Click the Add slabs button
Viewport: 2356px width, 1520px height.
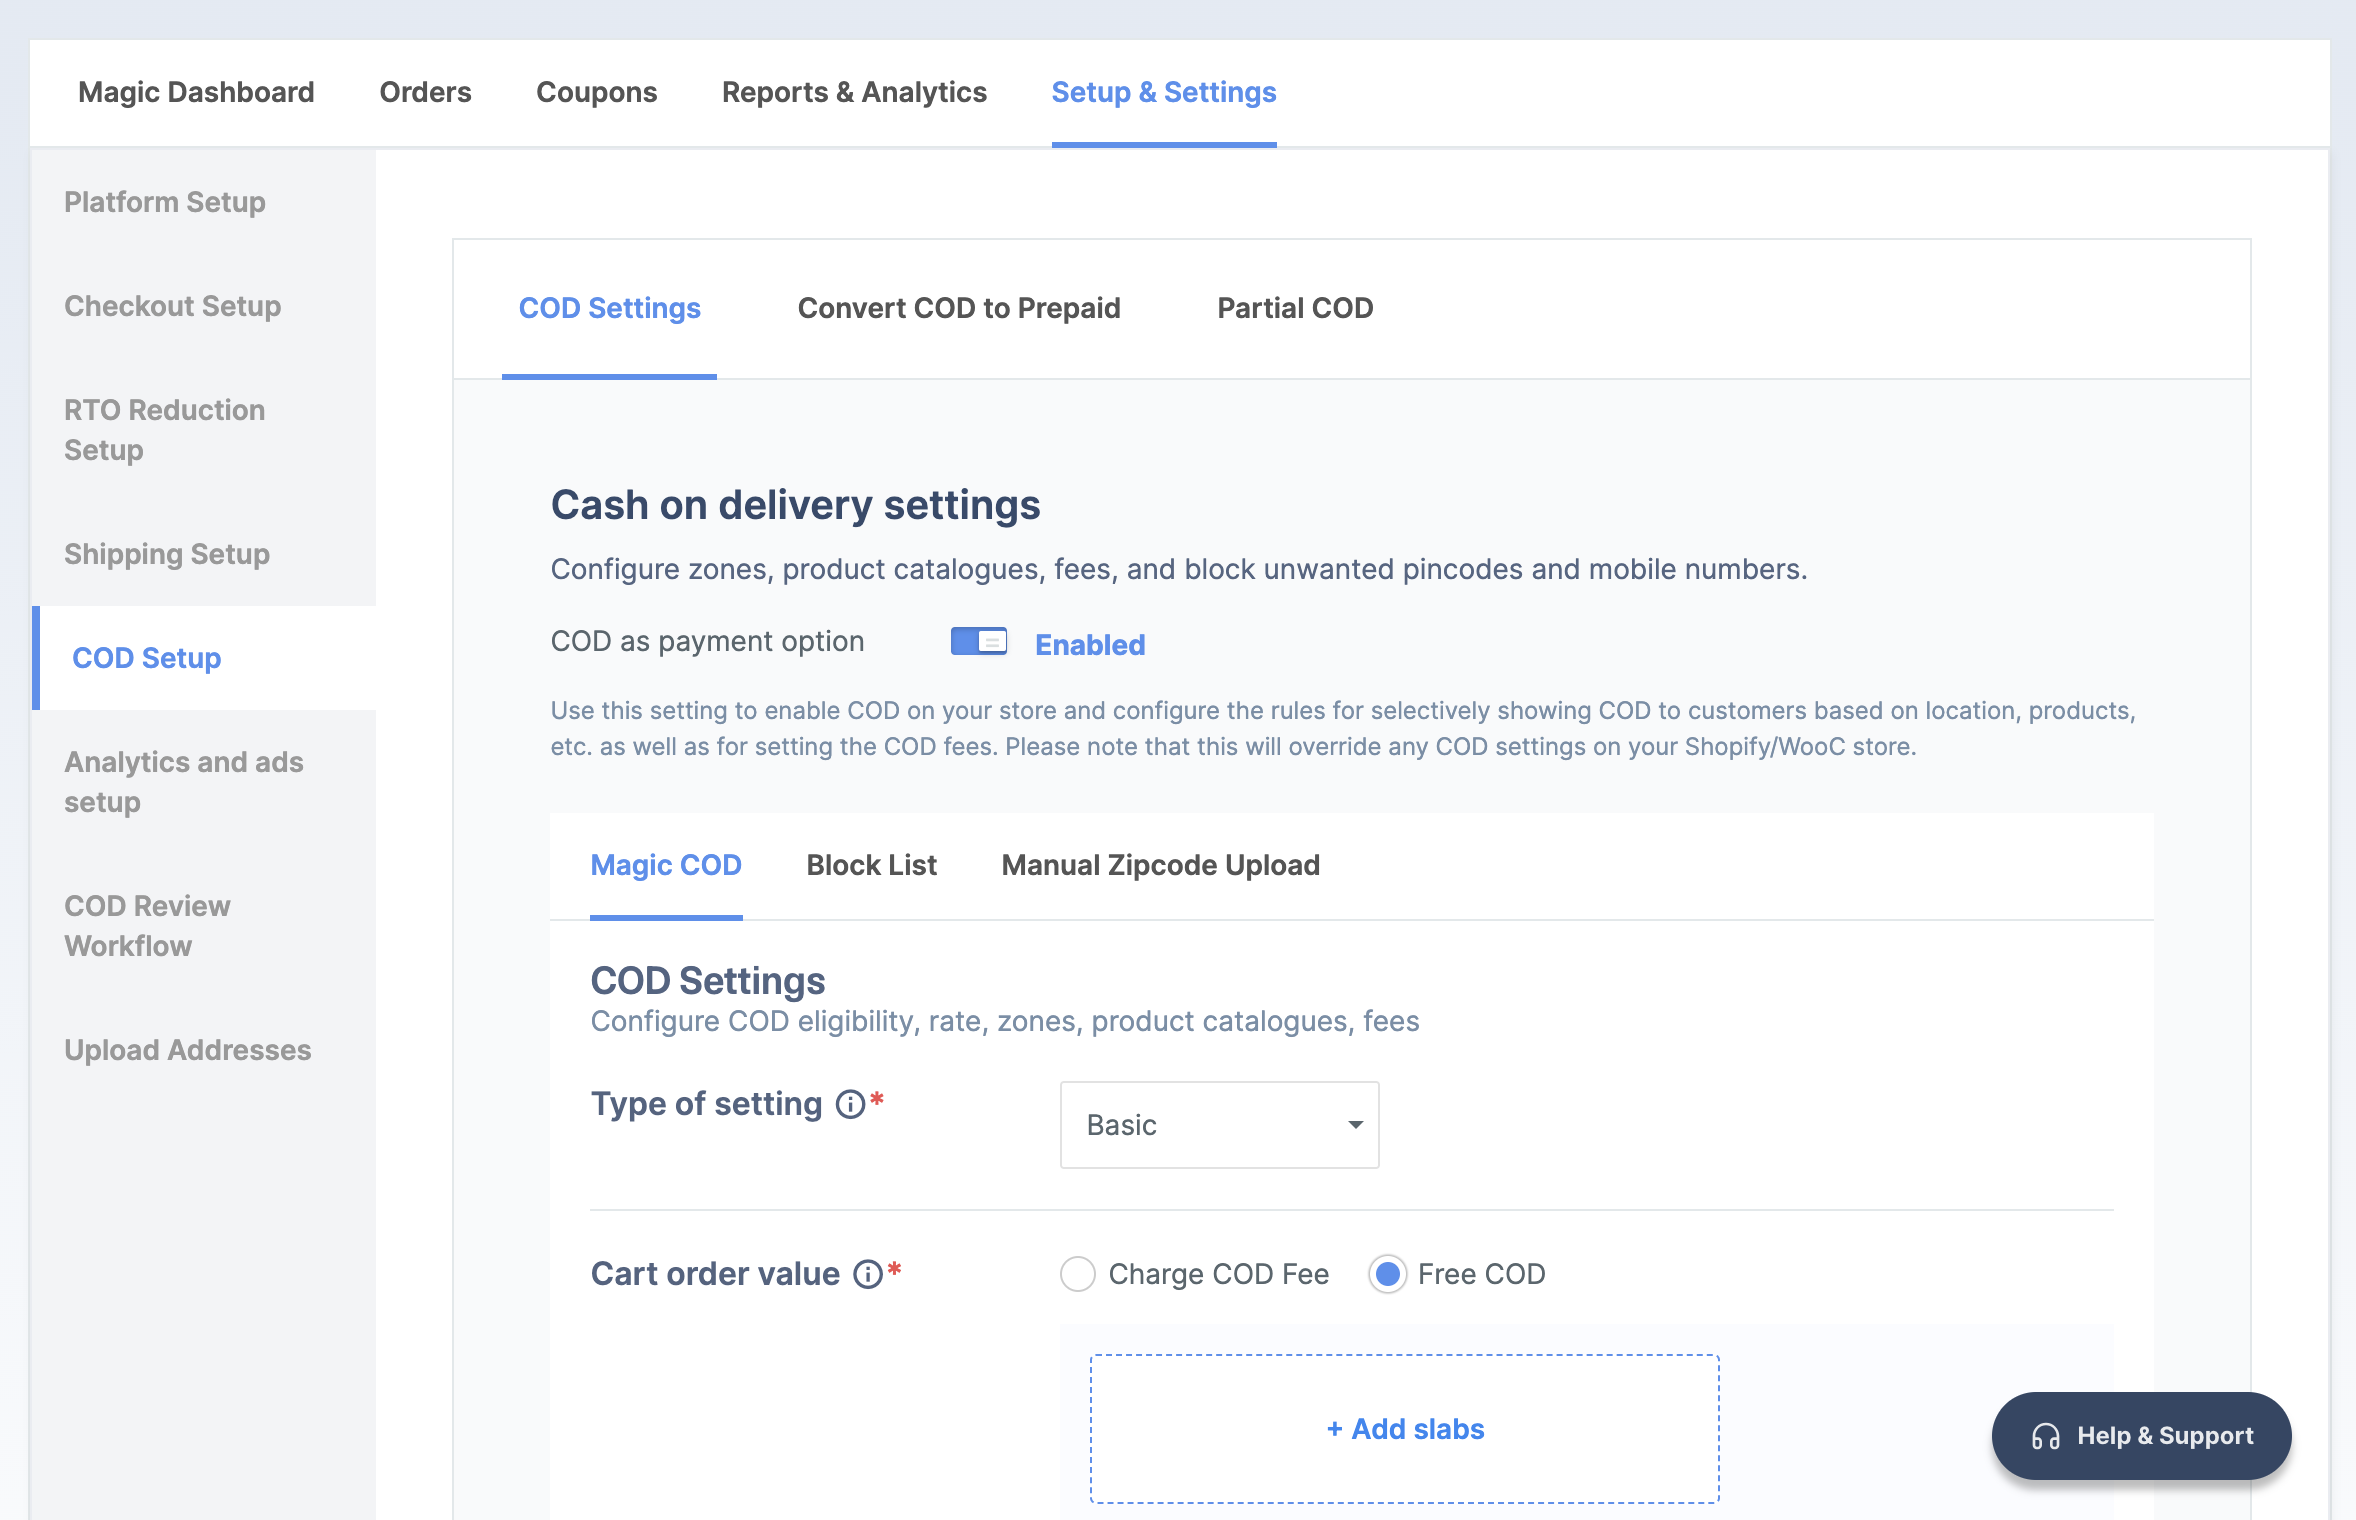1403,1427
